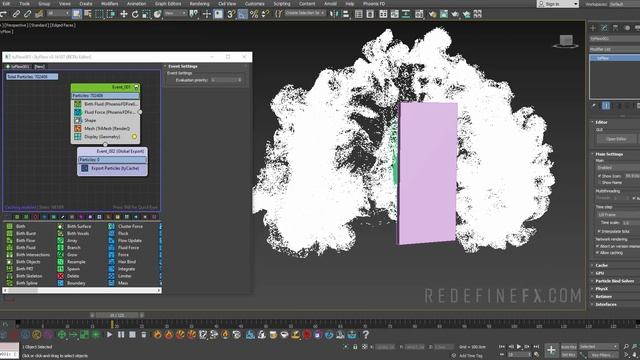This screenshot has width=640, height=360.
Task: Click the help question mark icon in Phoenix toolbar
Action: tap(366, 335)
